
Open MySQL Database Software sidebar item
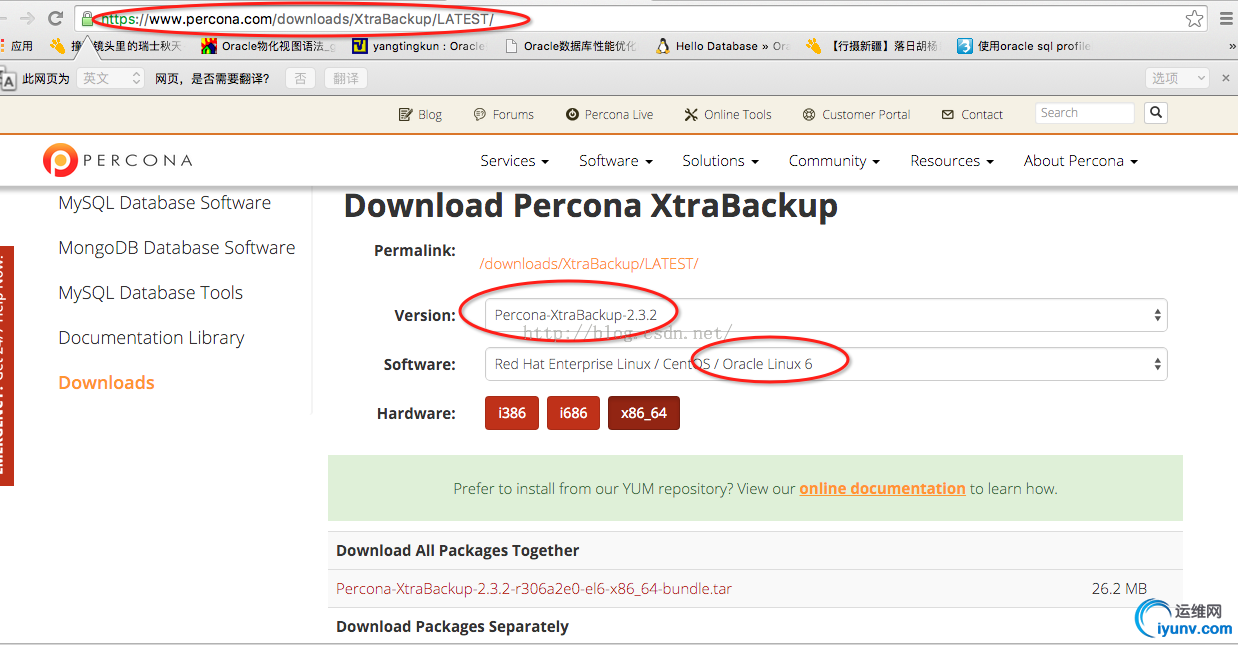pos(165,203)
